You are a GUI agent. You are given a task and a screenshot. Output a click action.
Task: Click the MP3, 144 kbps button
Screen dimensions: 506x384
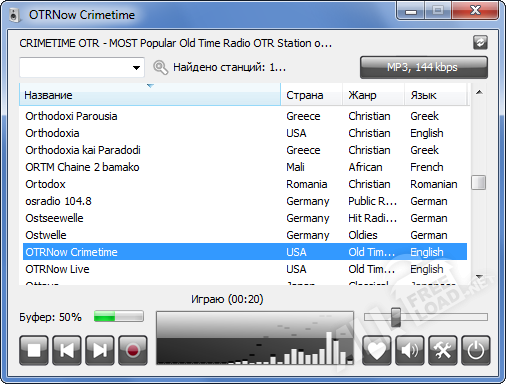(x=424, y=67)
